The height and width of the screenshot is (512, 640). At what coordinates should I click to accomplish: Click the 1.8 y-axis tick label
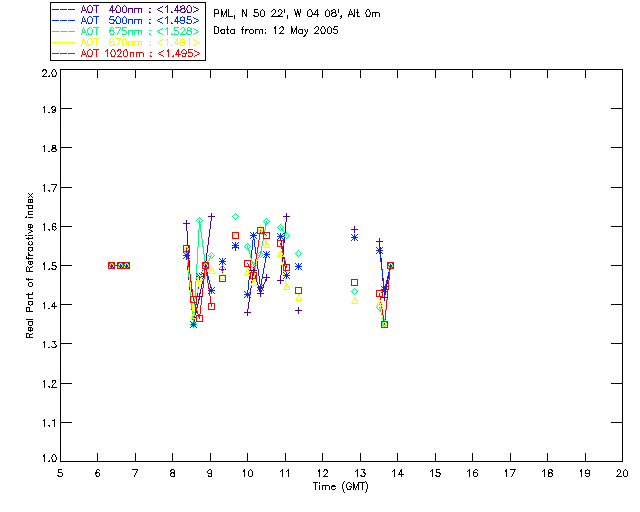click(49, 148)
